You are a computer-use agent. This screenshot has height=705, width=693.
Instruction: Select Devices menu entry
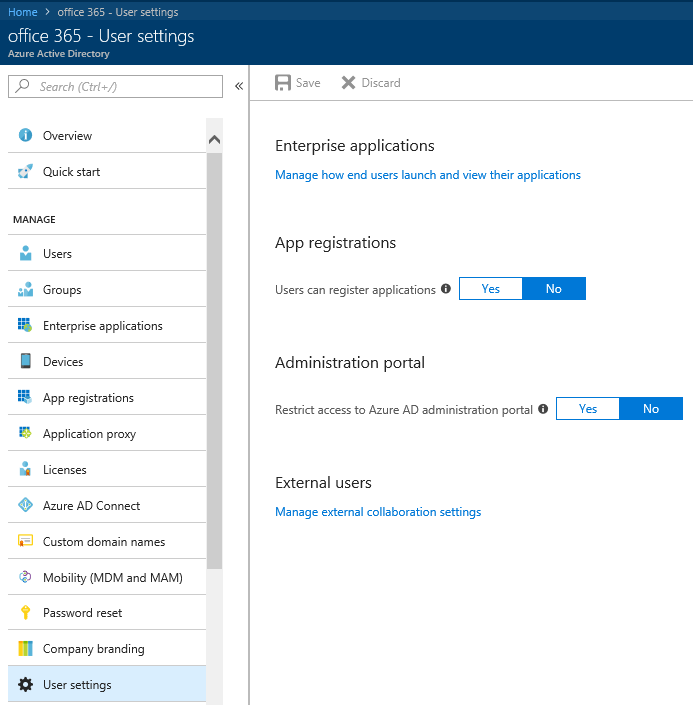pos(107,361)
